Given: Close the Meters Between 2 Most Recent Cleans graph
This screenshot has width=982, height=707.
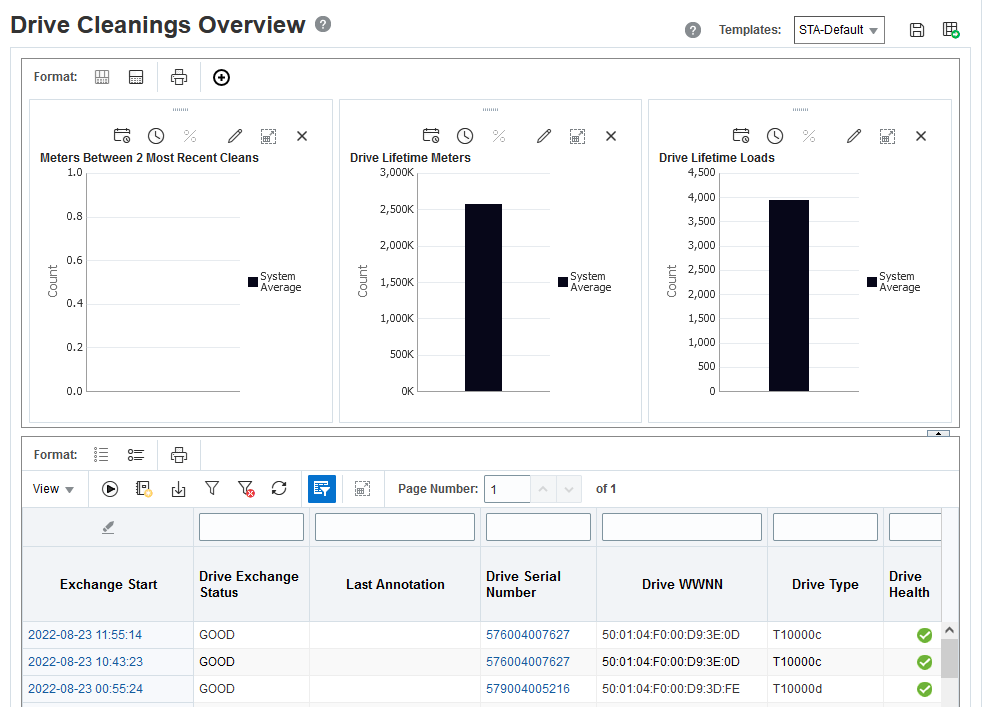Looking at the screenshot, I should click(302, 136).
